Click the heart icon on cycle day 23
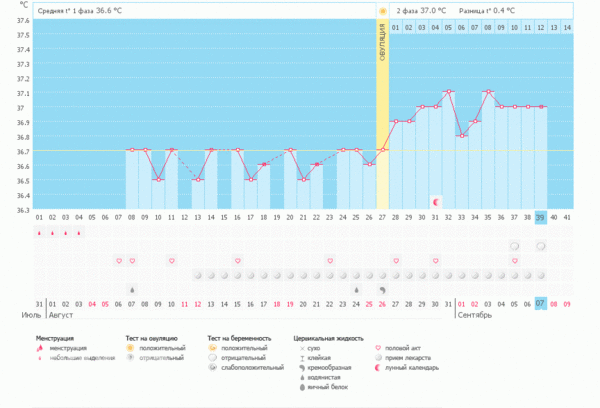Screen dimensions: 600x408 pyautogui.click(x=330, y=261)
